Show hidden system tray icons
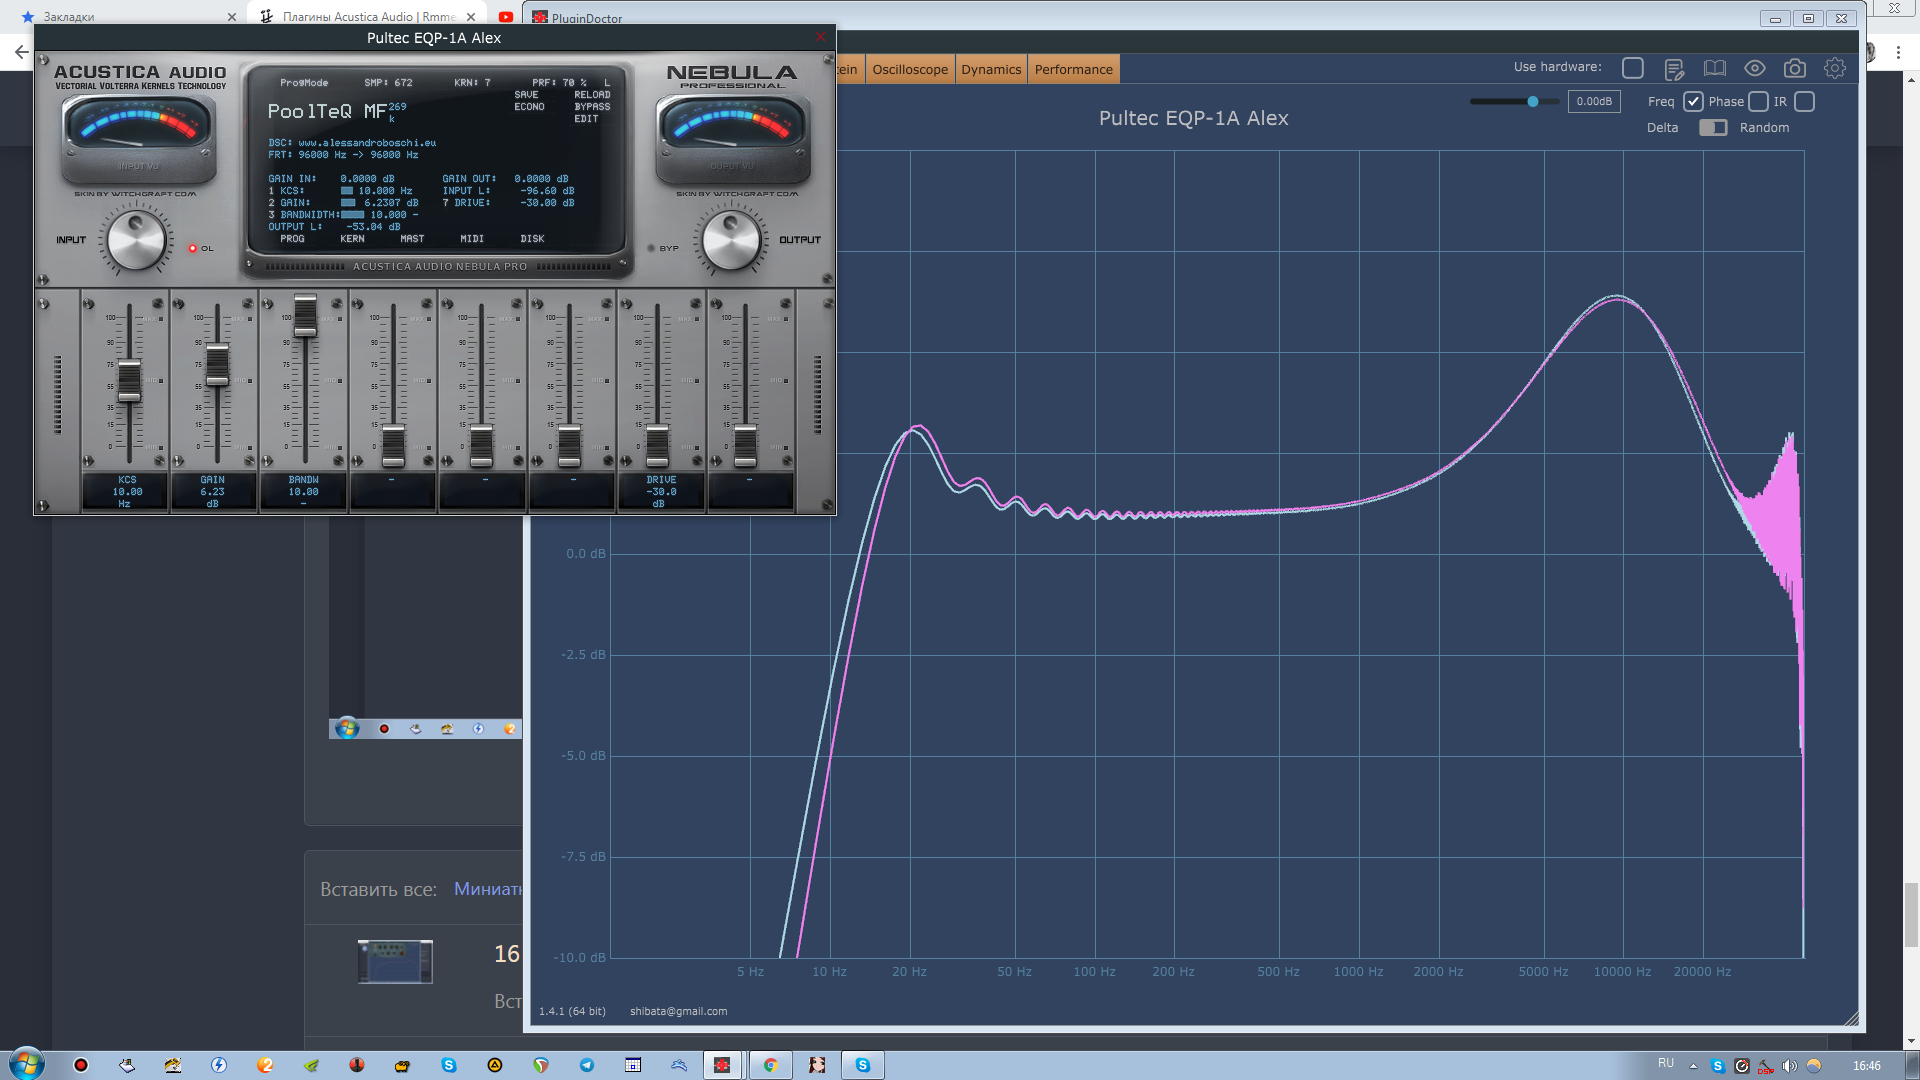This screenshot has height=1080, width=1920. coord(1693,1066)
